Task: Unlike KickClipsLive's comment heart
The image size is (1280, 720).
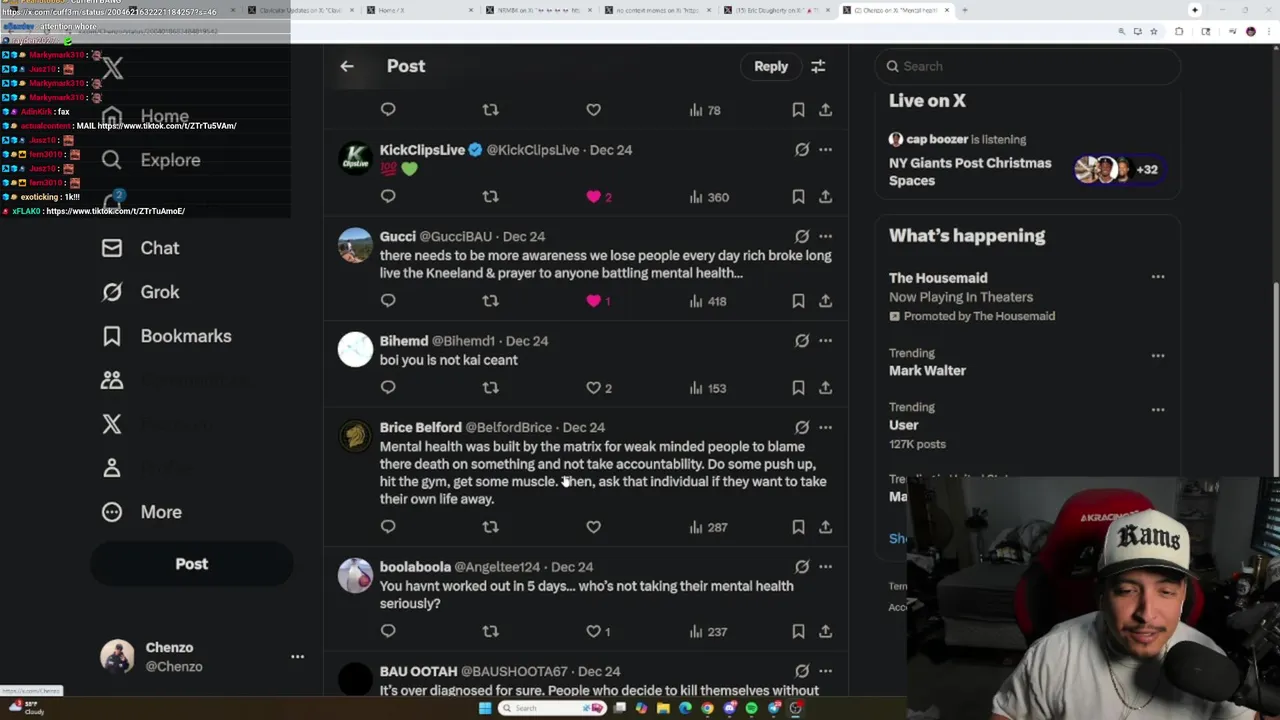Action: (594, 197)
